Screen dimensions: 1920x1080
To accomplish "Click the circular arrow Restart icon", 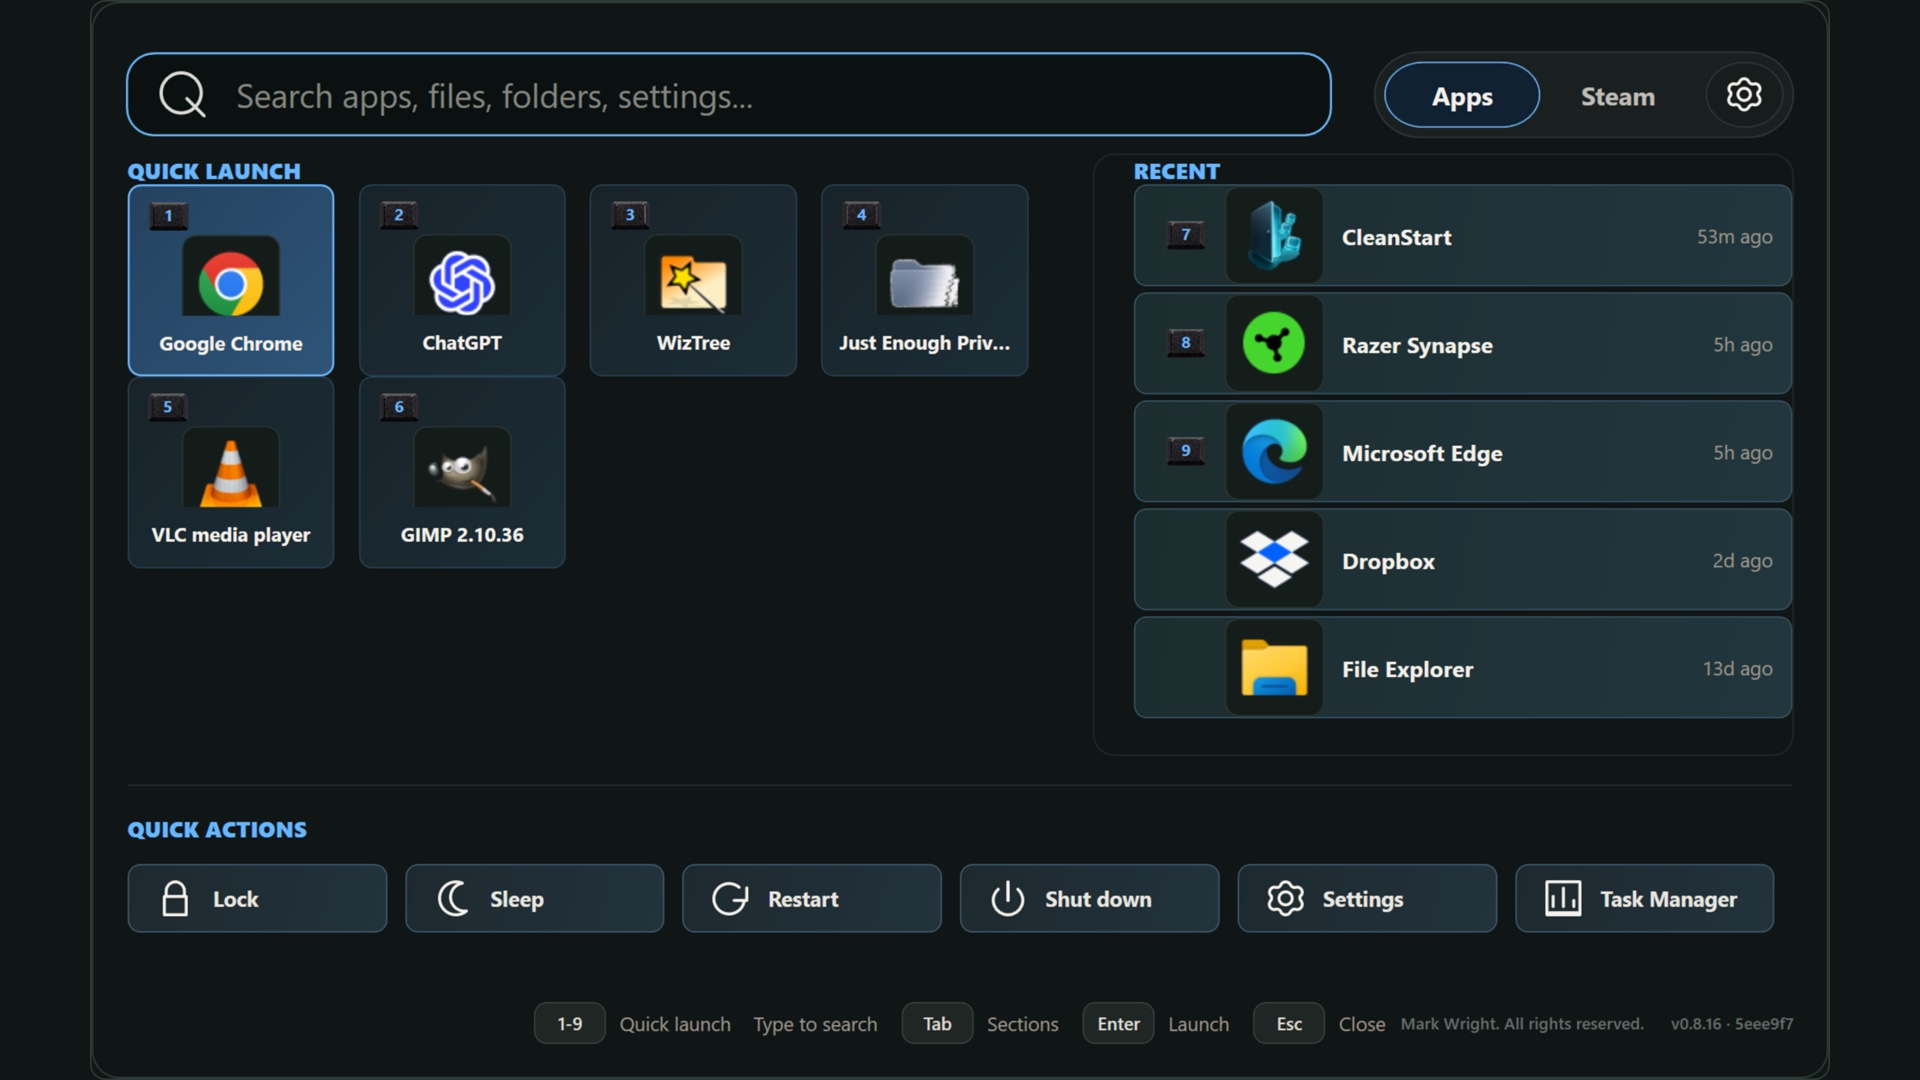I will point(730,899).
